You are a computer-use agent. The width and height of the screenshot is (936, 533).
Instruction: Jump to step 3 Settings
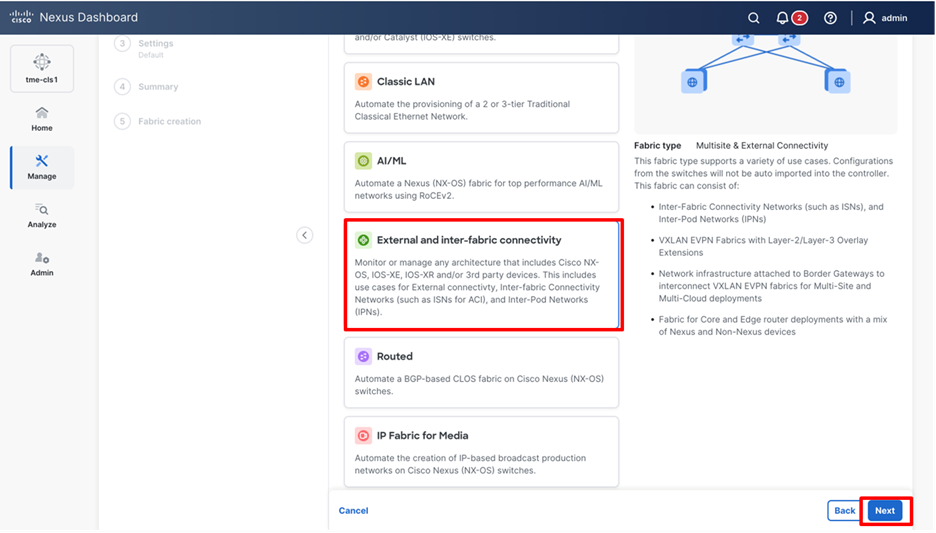point(144,47)
